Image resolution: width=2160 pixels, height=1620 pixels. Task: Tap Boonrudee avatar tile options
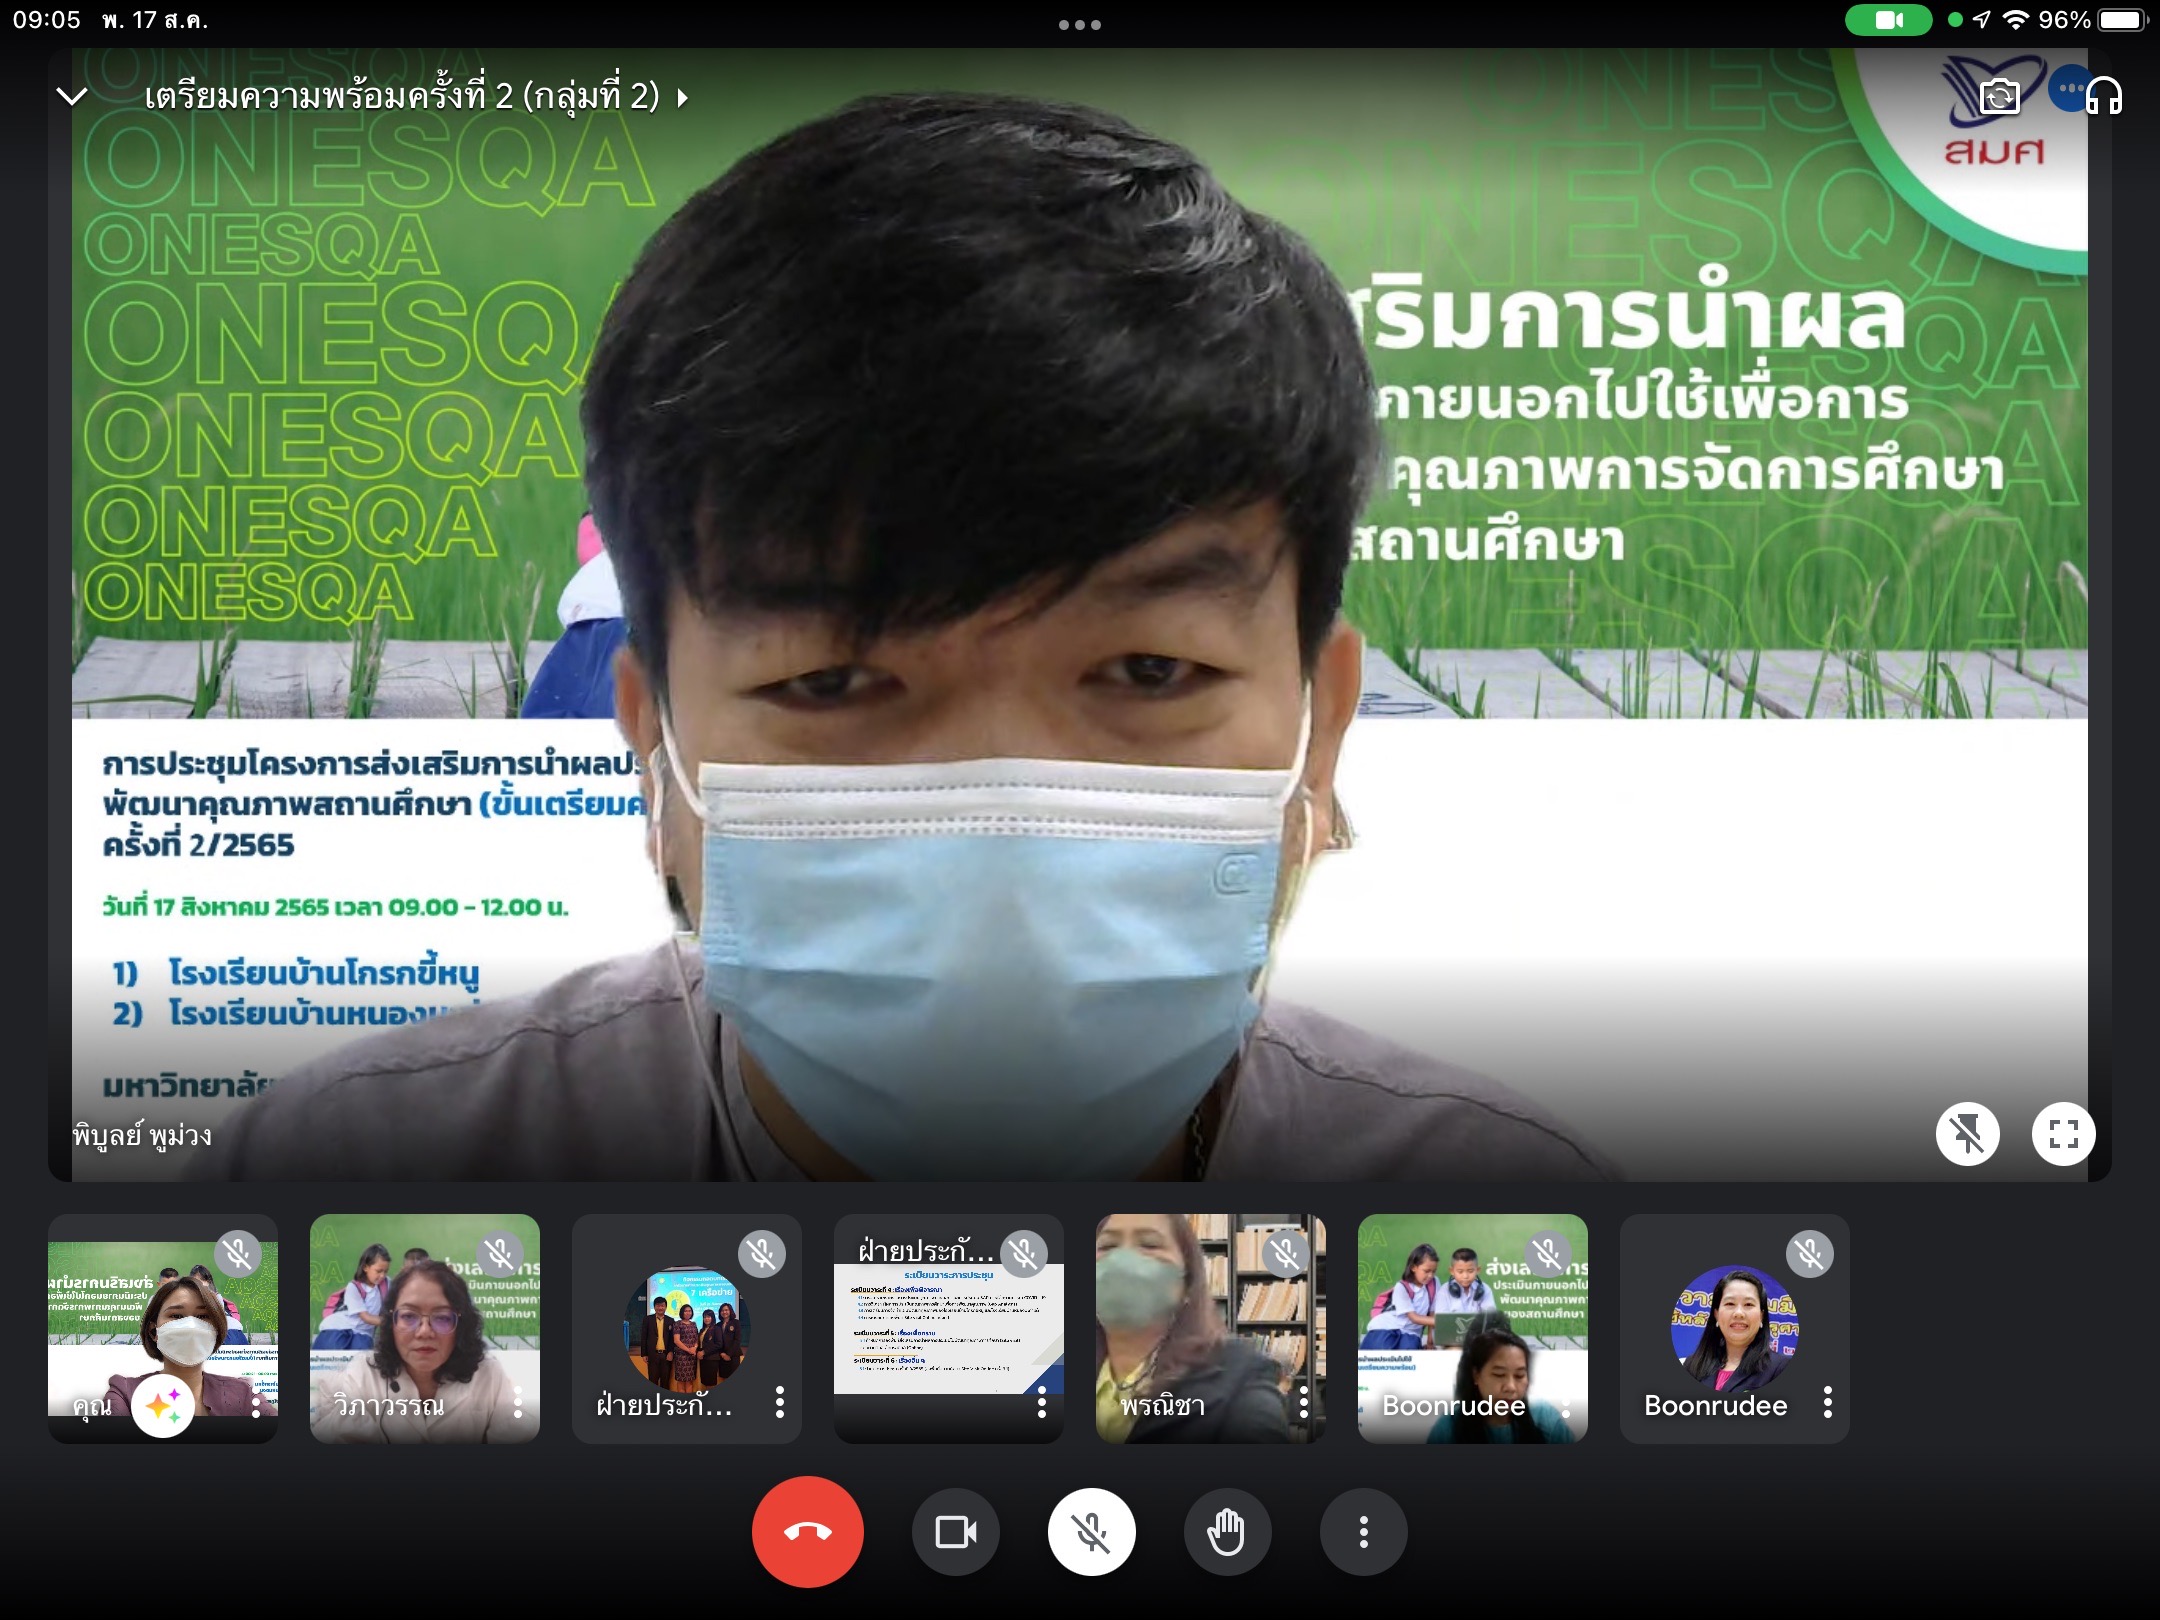pos(1828,1403)
